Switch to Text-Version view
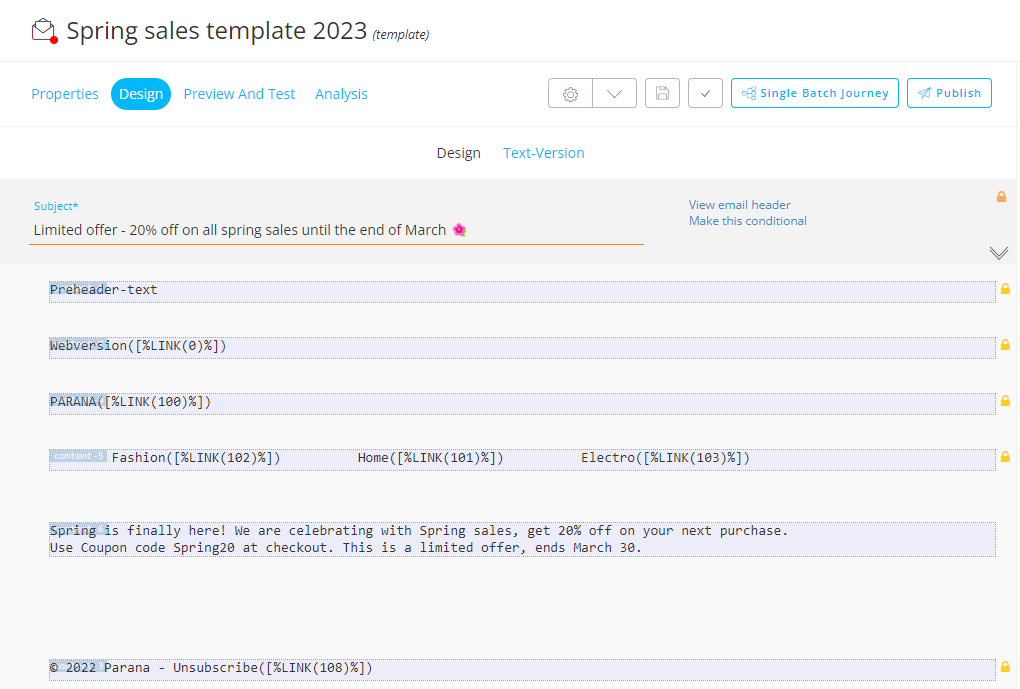This screenshot has width=1020, height=689. 543,153
